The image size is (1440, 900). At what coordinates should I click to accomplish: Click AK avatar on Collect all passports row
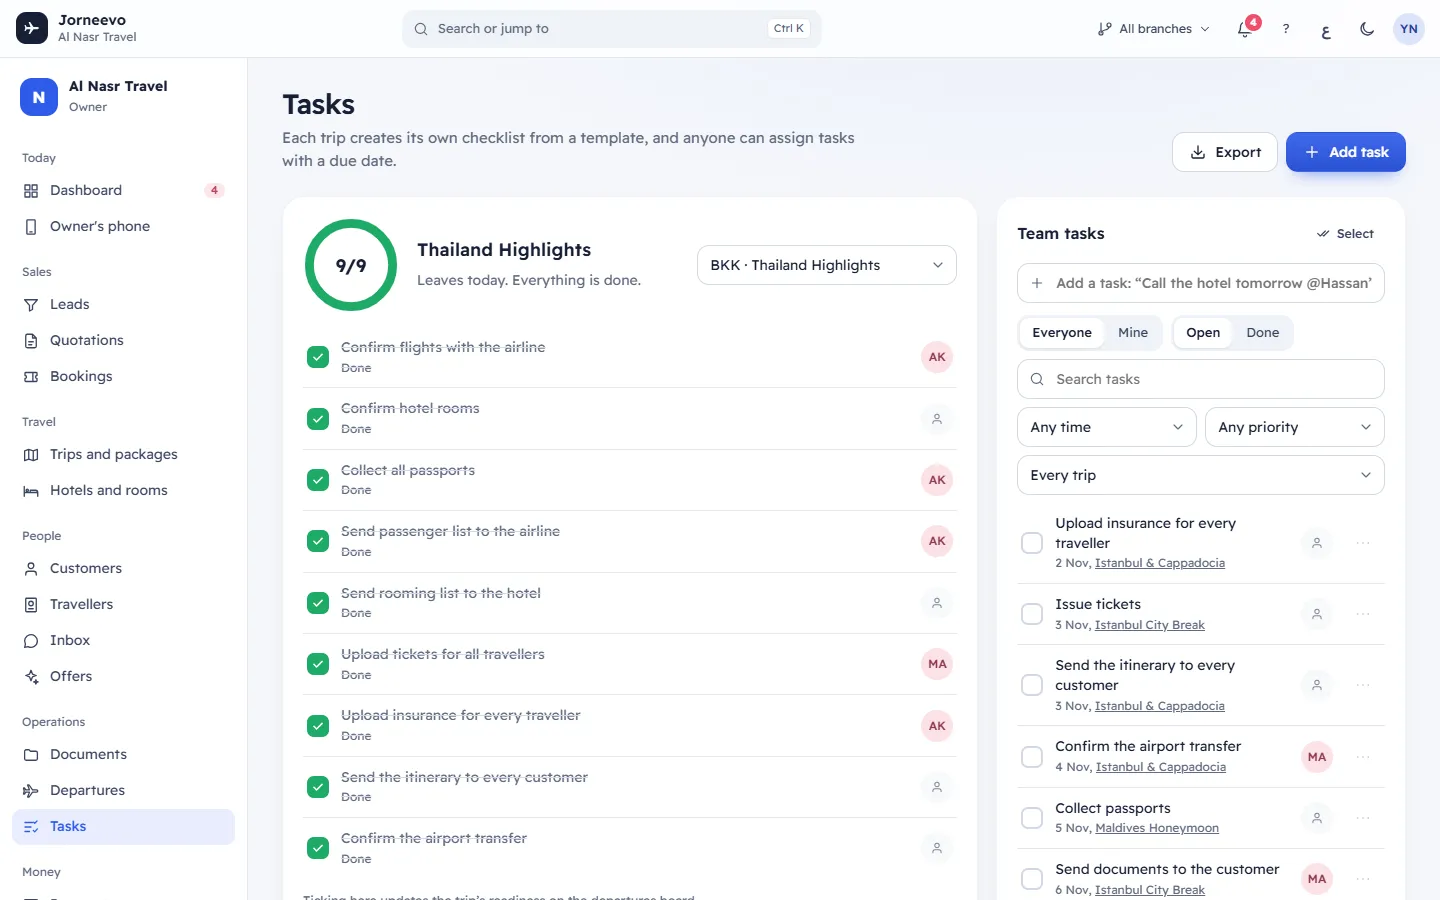pyautogui.click(x=937, y=480)
